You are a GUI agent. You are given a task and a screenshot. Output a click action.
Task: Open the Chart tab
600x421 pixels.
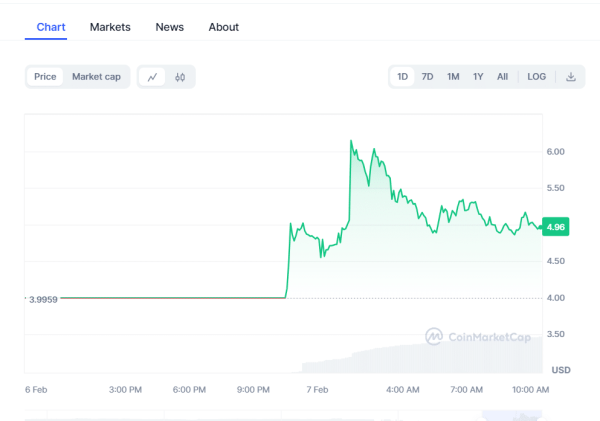click(51, 27)
